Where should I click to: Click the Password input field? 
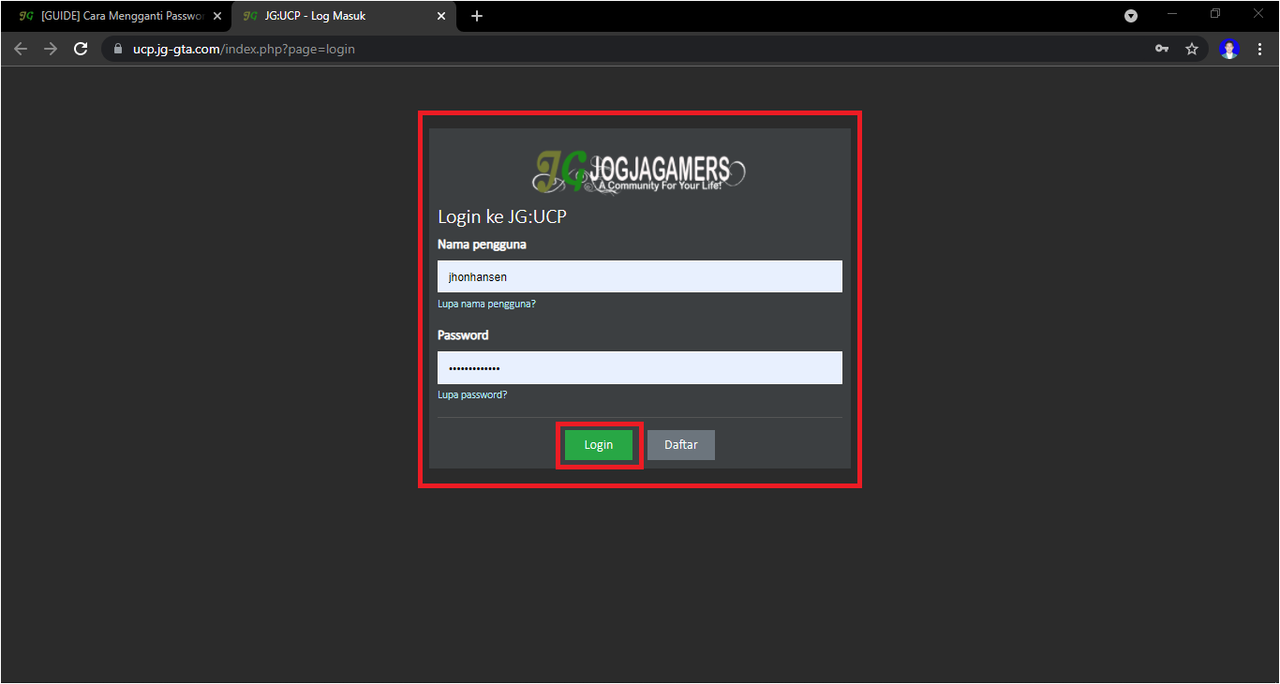(x=640, y=368)
